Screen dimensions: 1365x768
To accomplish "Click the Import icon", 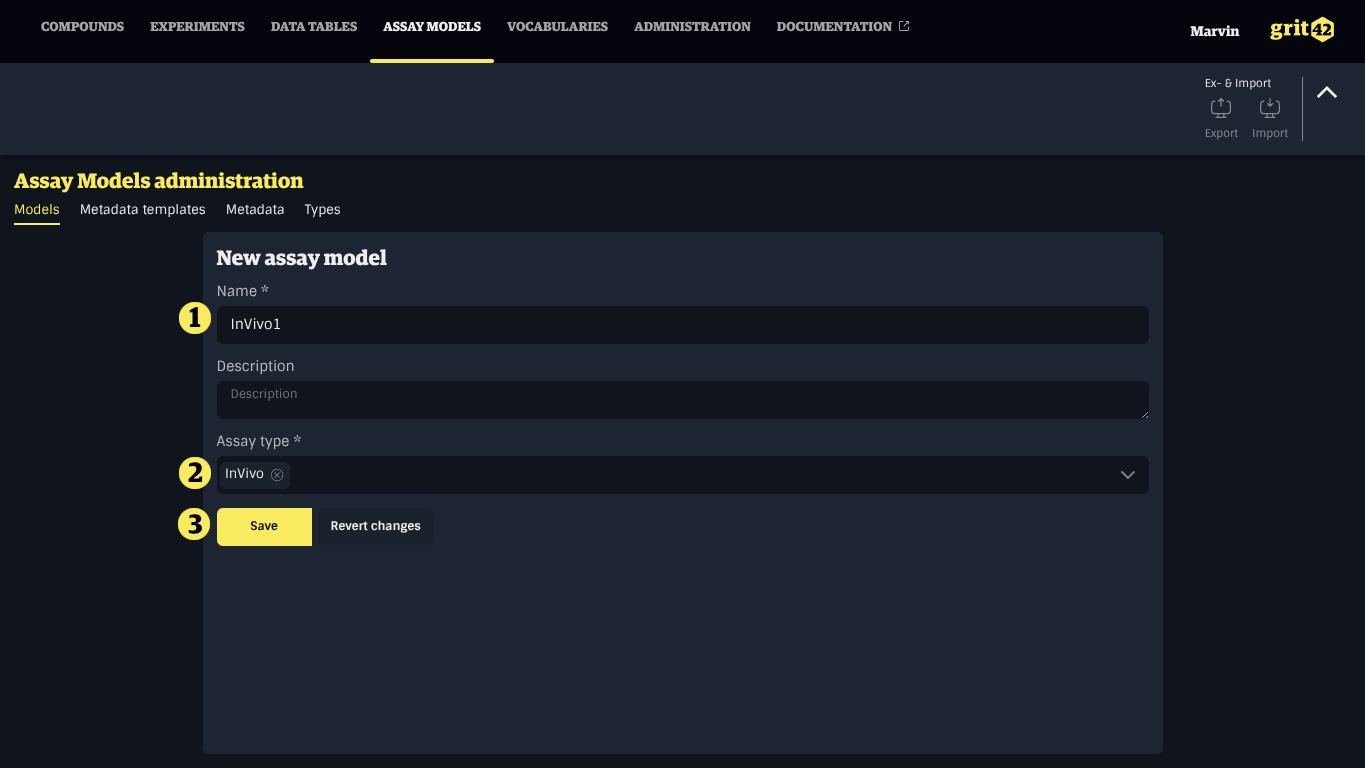I will (1269, 108).
